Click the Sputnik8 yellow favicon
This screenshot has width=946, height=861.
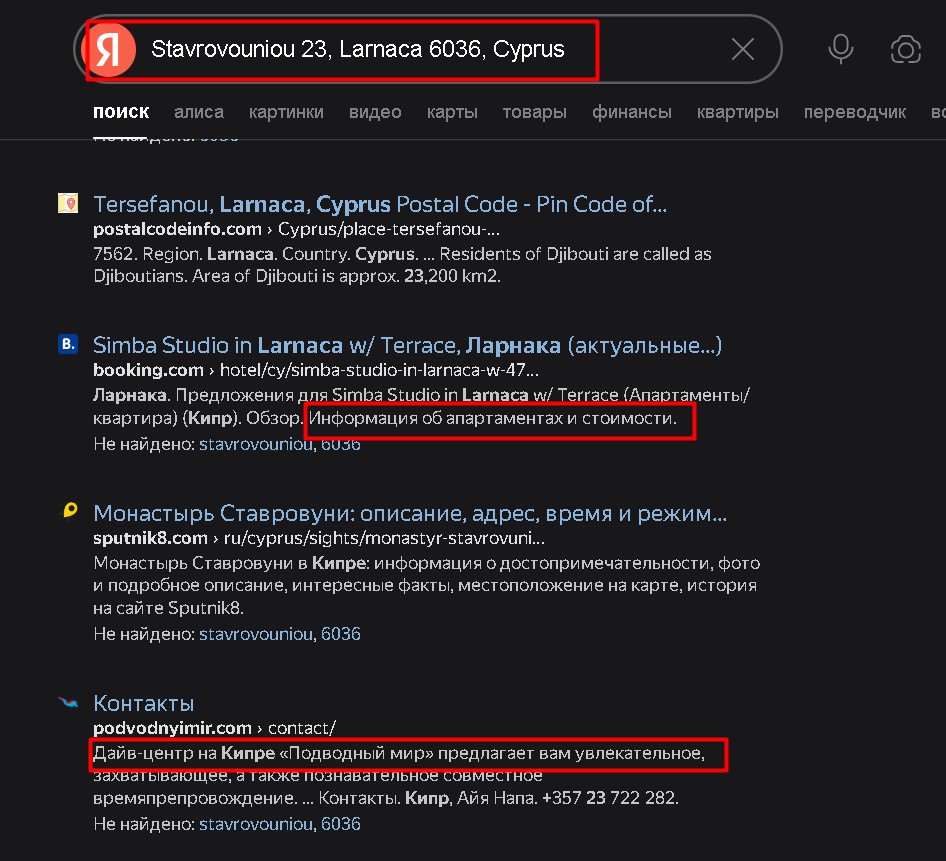69,513
